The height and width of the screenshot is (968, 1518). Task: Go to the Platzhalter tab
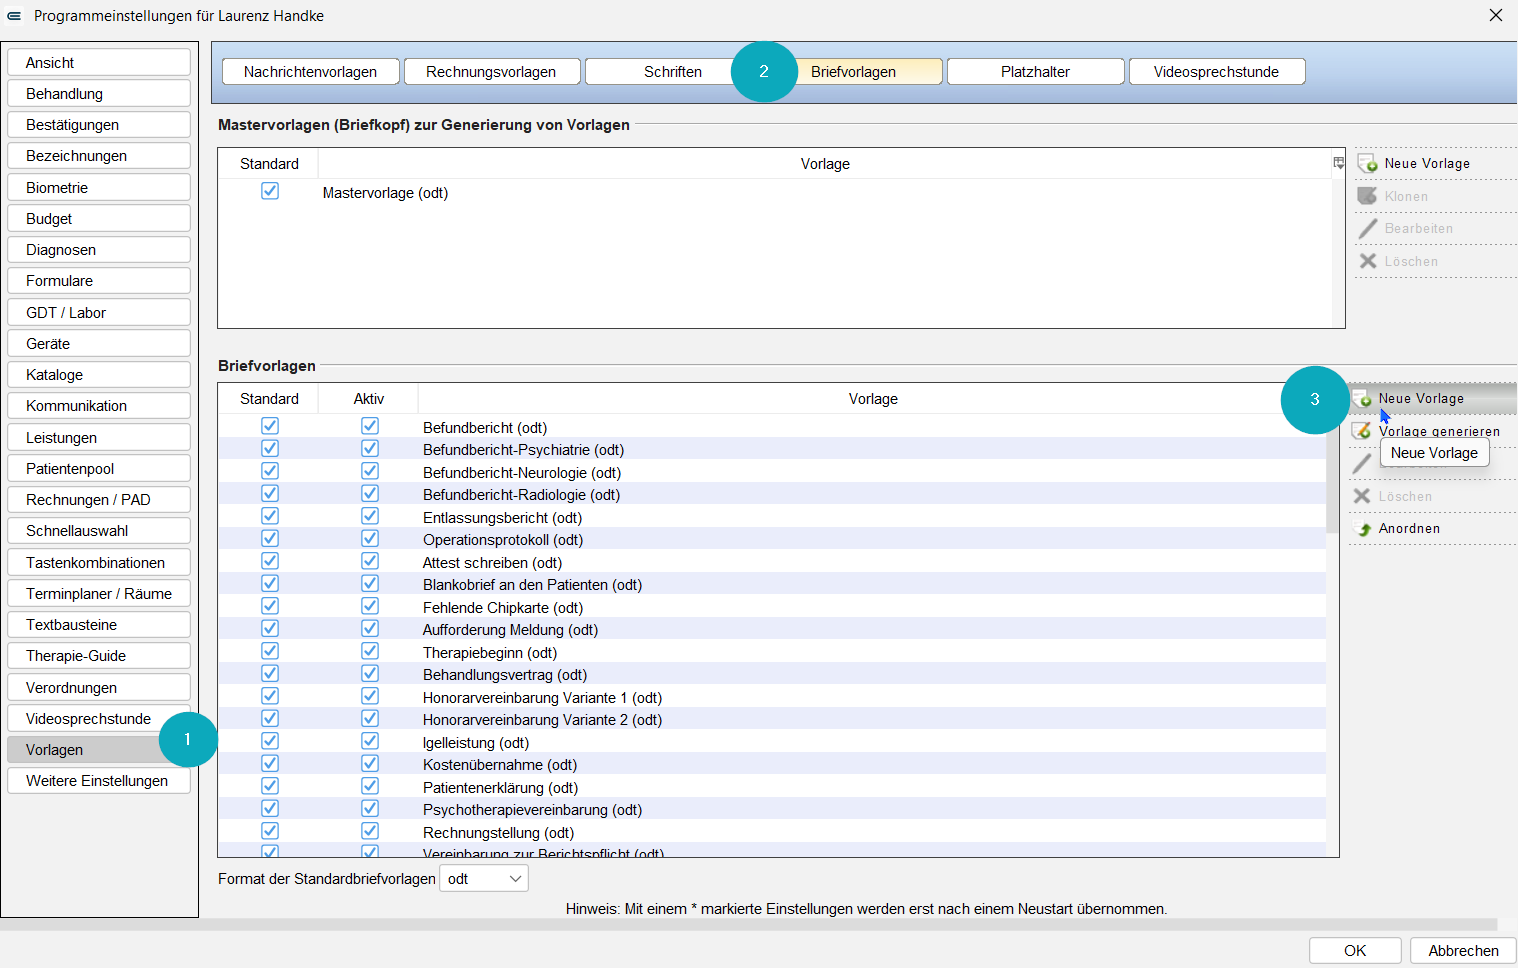(x=1035, y=72)
